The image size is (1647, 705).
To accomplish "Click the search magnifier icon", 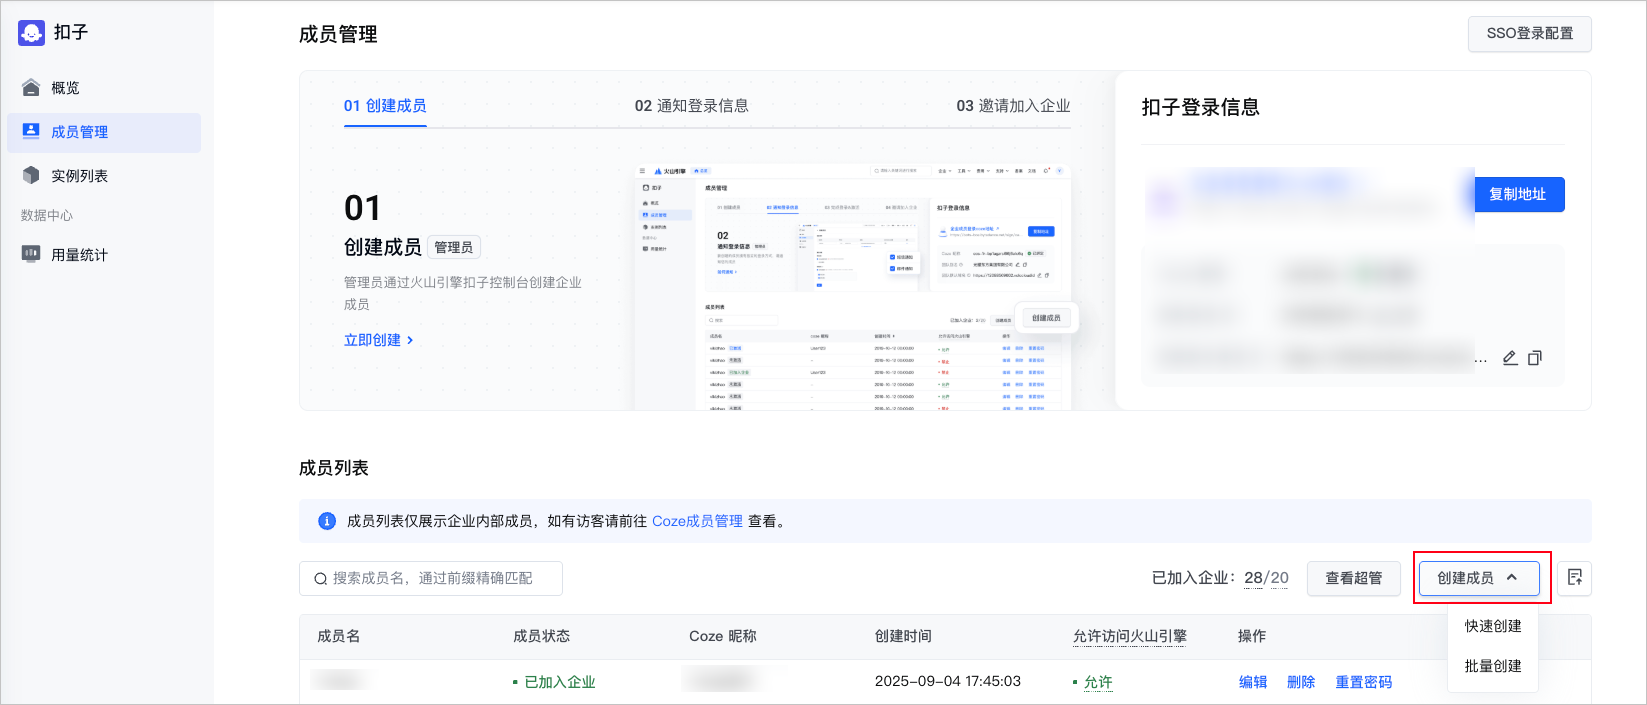I will pos(321,579).
